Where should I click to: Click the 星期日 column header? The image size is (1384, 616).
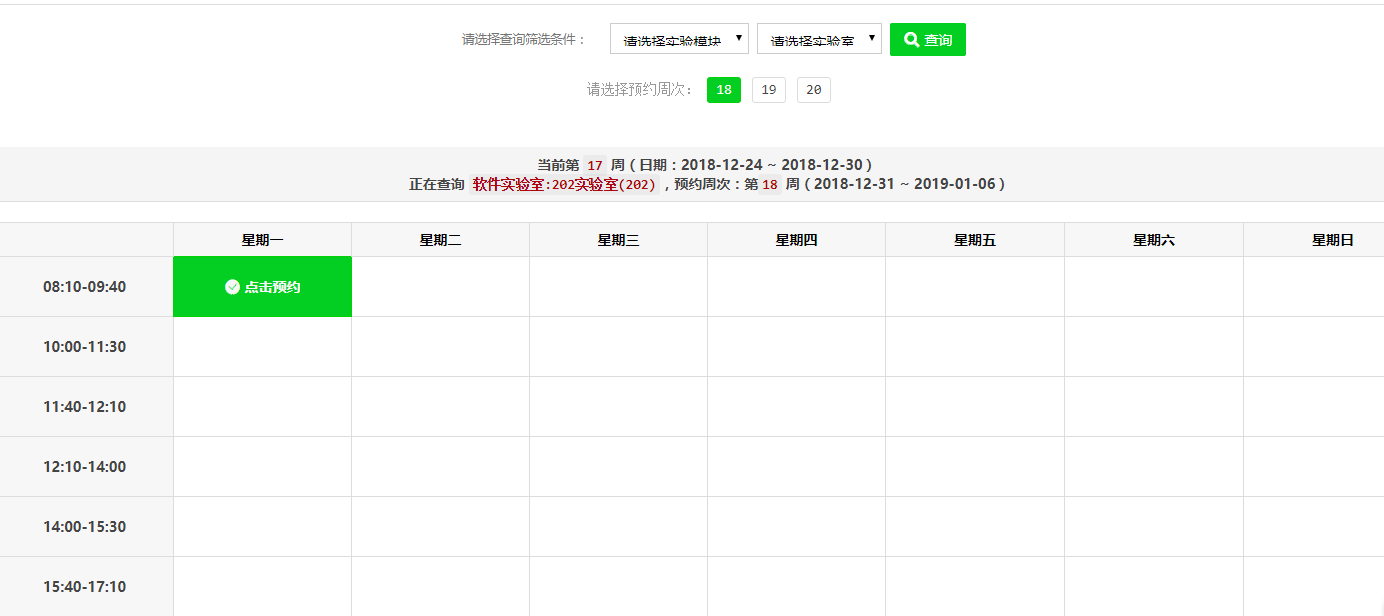tap(1332, 240)
